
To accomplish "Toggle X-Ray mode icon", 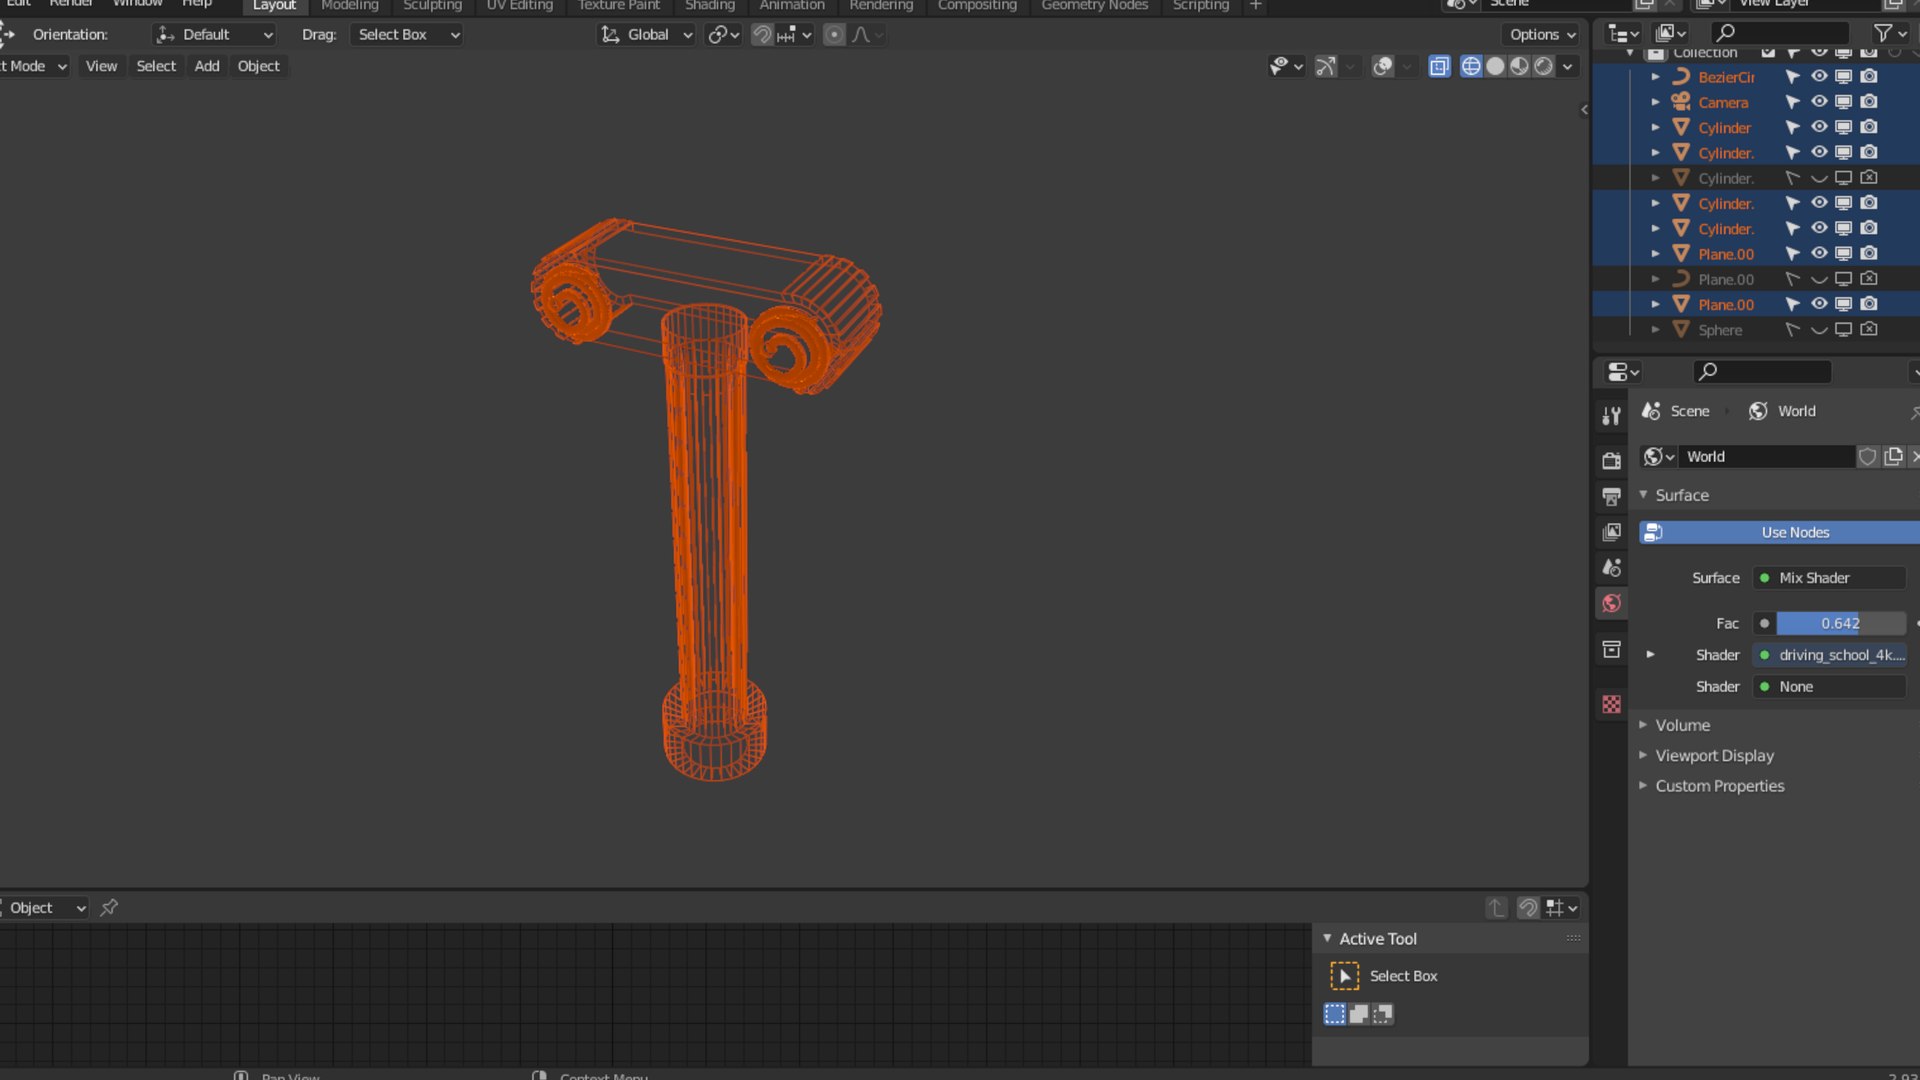I will [1439, 66].
